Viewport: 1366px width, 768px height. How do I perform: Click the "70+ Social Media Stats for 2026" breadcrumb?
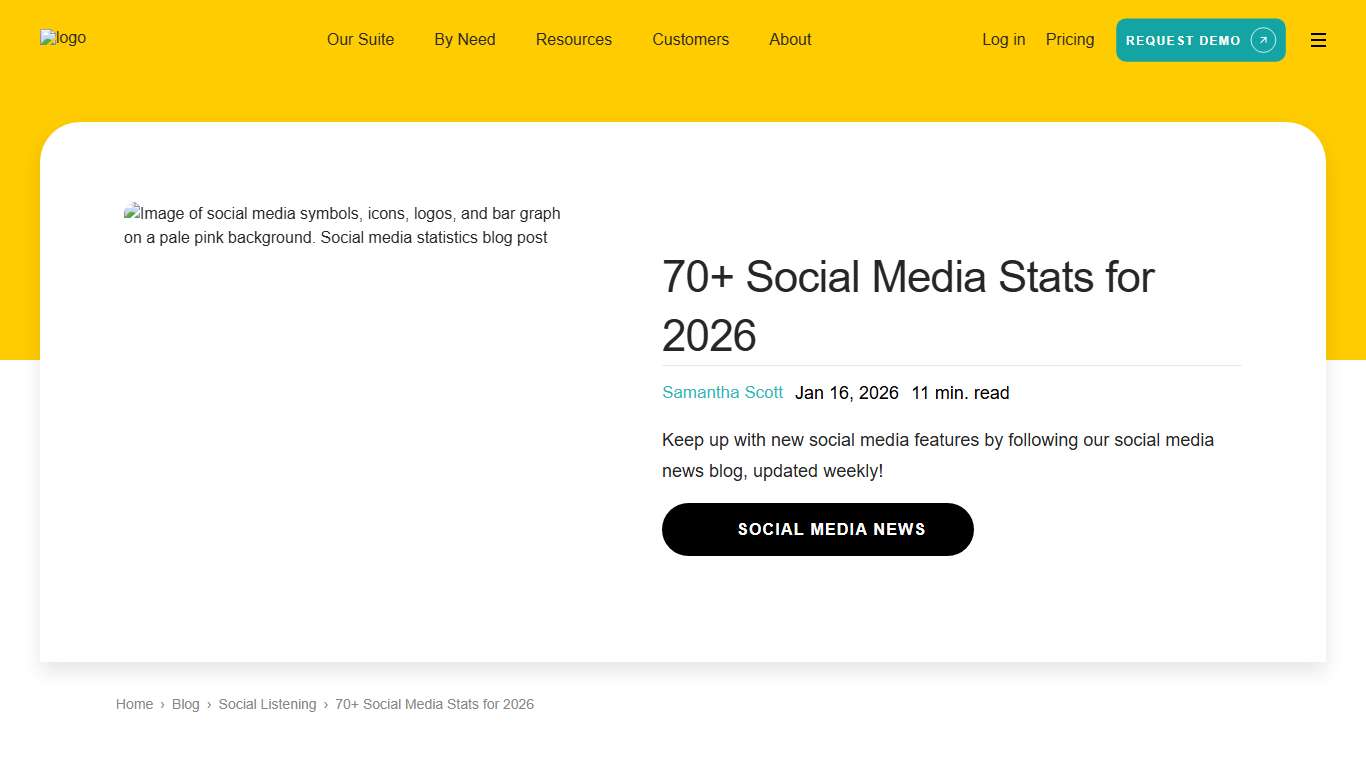434,704
